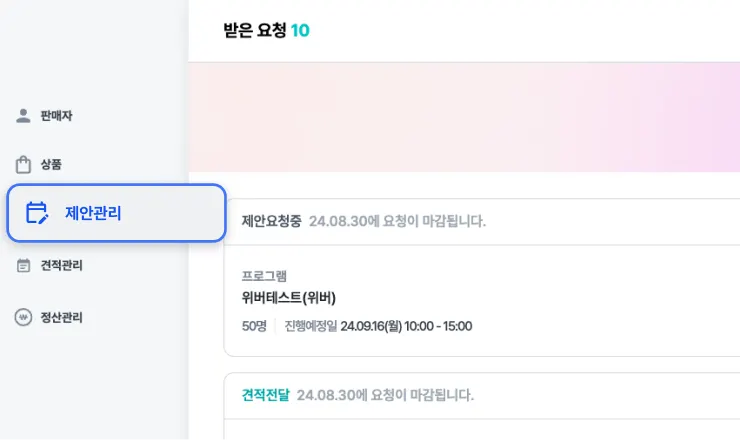Image resolution: width=740 pixels, height=440 pixels.
Task: Click the received request count 10
Action: pyautogui.click(x=300, y=30)
